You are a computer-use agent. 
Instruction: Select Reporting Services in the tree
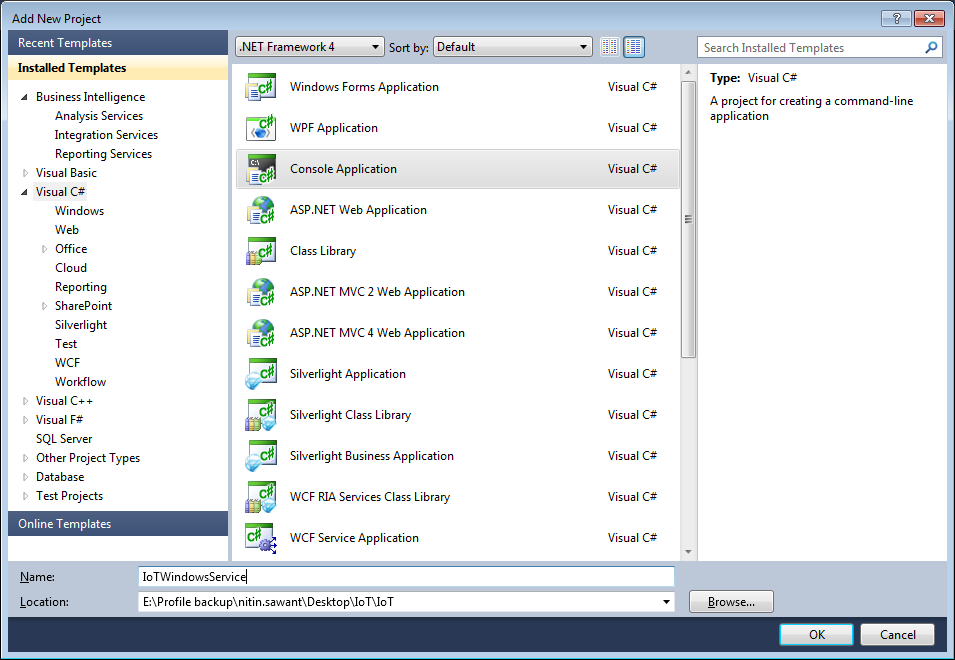pos(104,153)
